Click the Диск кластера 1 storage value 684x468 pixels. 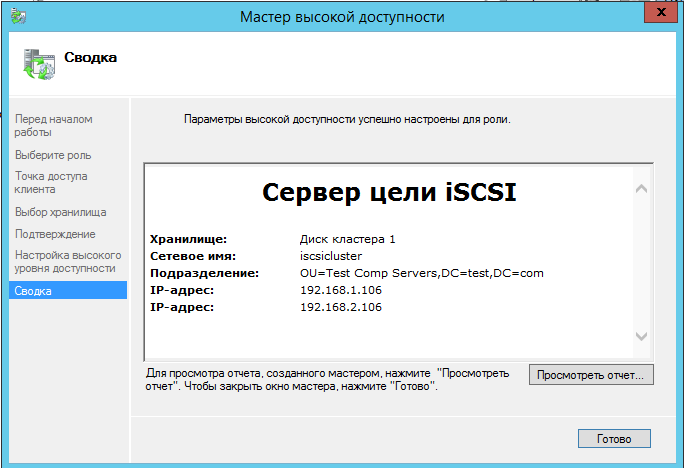(x=347, y=239)
